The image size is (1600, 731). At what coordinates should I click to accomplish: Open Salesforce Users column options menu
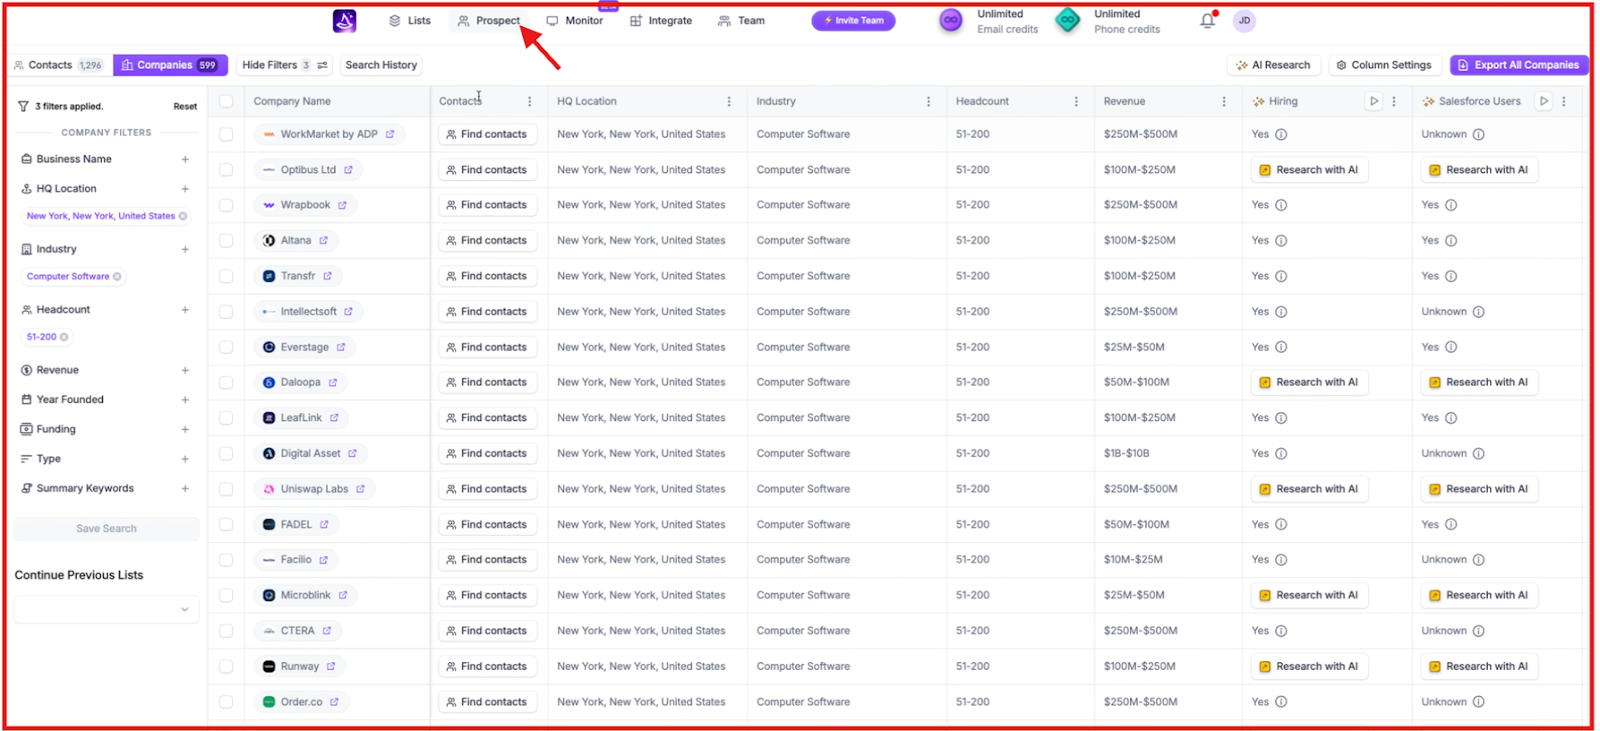1564,101
